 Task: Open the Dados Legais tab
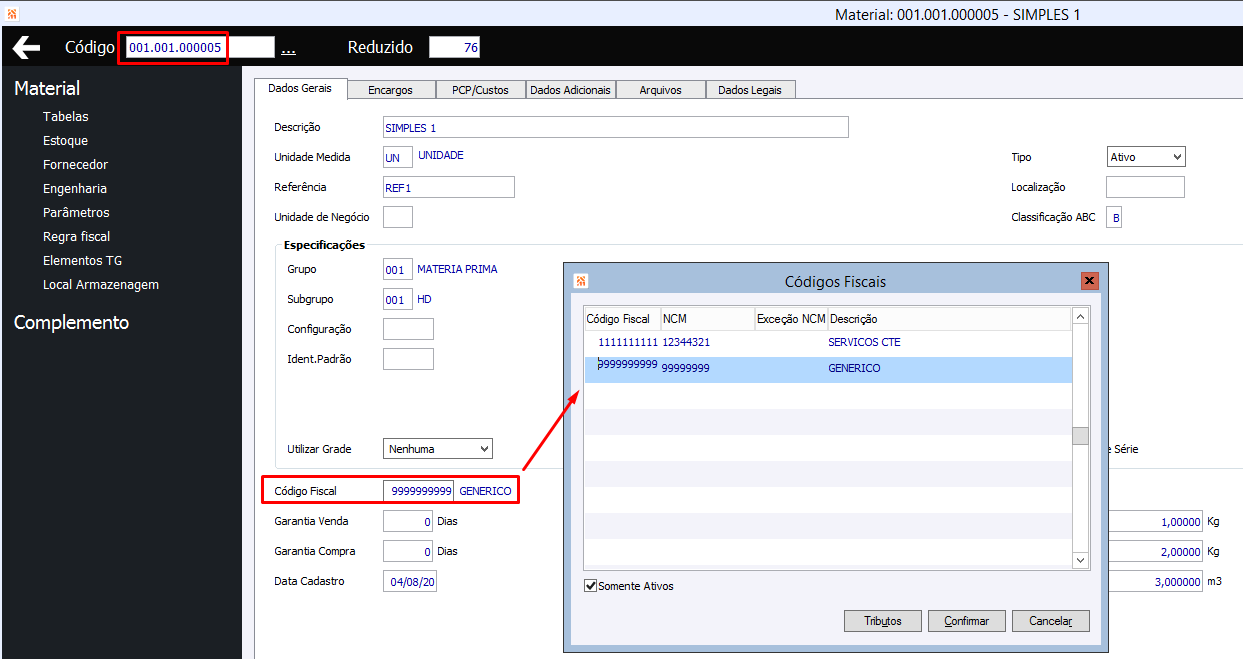click(x=751, y=90)
